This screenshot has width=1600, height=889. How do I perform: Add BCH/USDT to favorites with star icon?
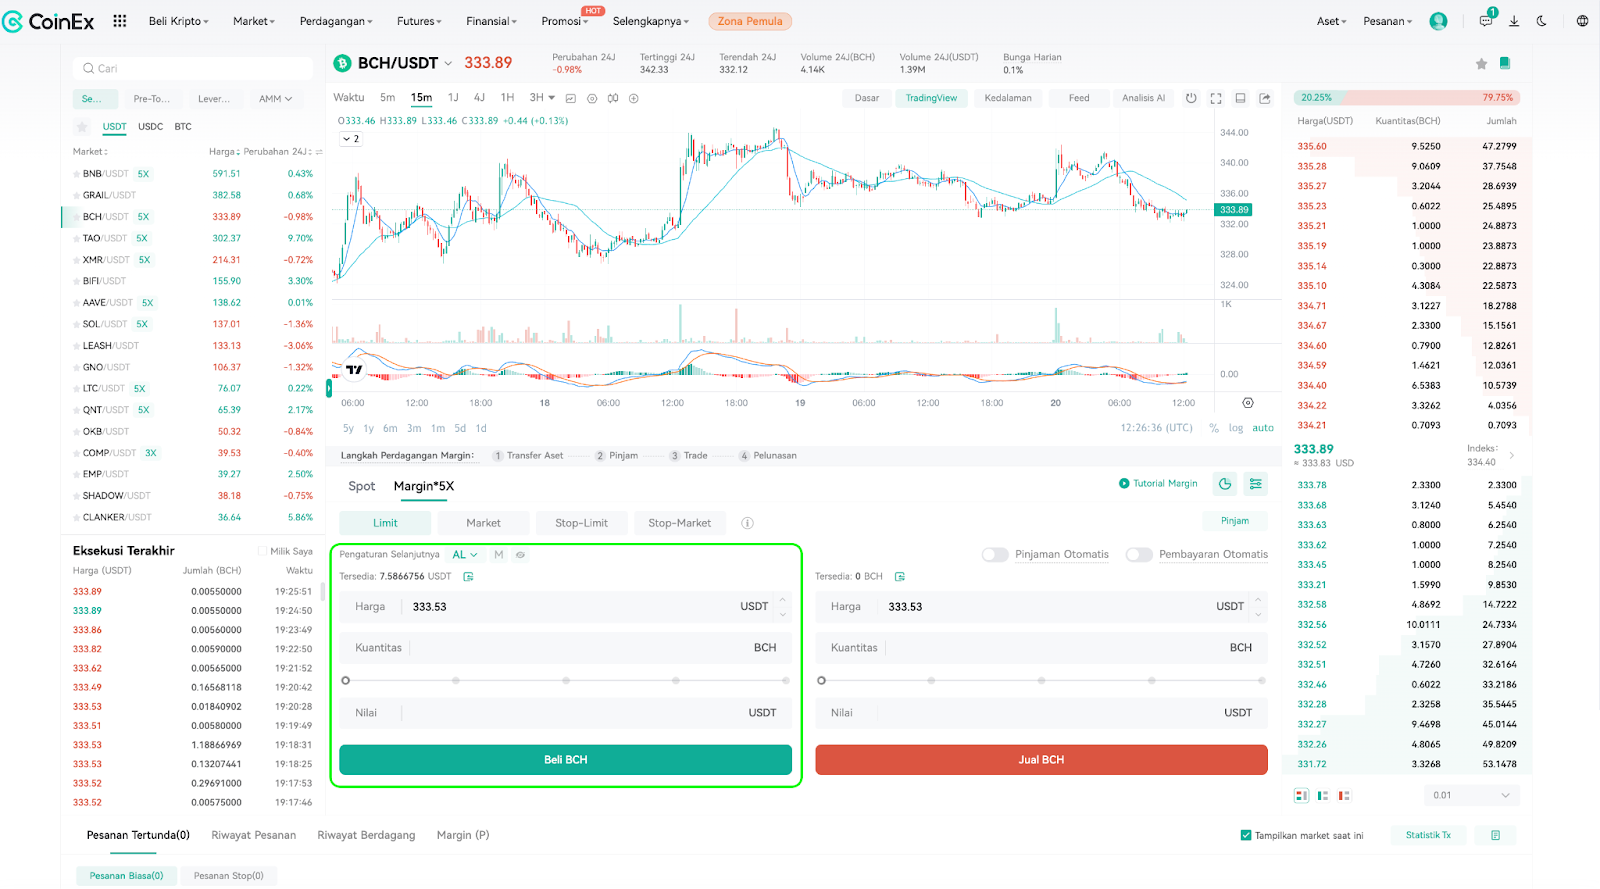click(1481, 64)
